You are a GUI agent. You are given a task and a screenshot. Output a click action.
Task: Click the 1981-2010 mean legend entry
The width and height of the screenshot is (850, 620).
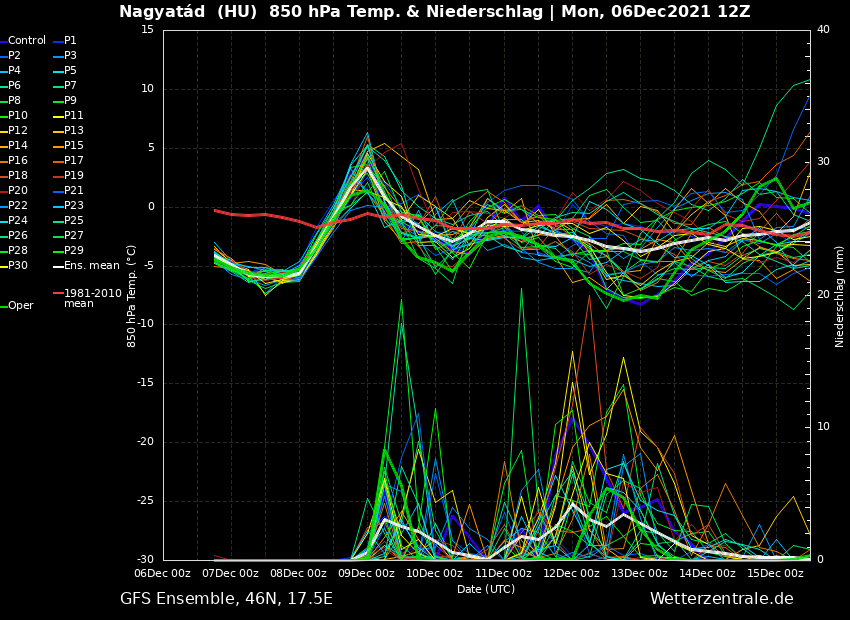[x=92, y=298]
